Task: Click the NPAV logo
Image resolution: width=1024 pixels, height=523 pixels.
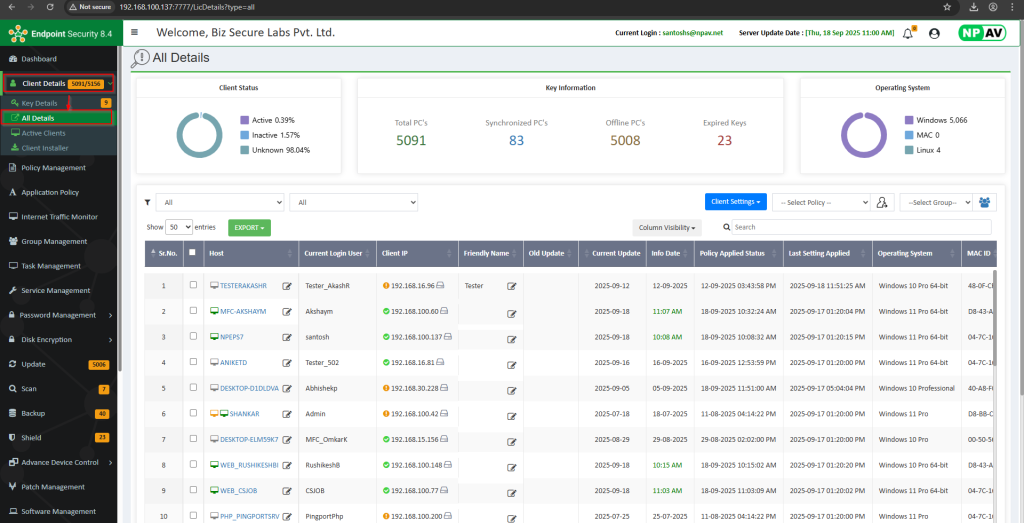Action: [x=981, y=32]
